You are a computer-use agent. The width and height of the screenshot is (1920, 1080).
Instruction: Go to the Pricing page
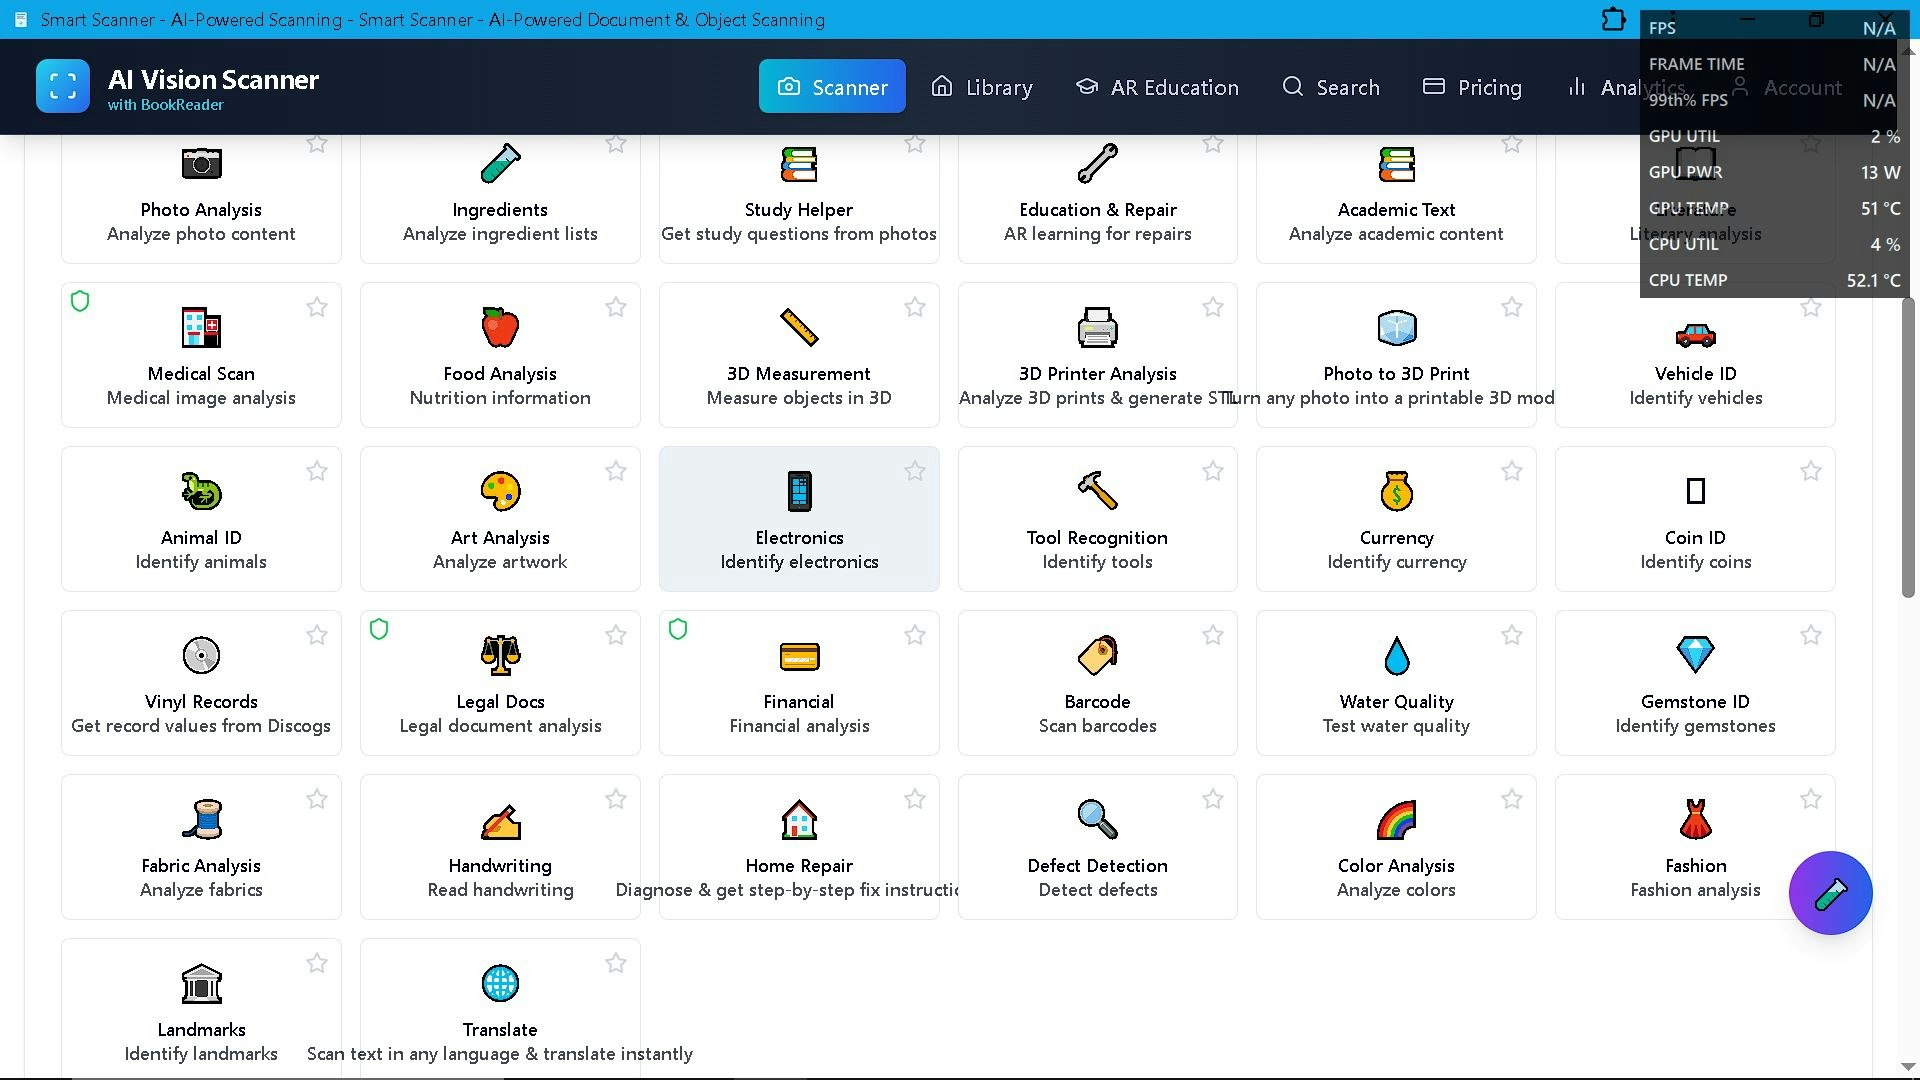pyautogui.click(x=1472, y=87)
